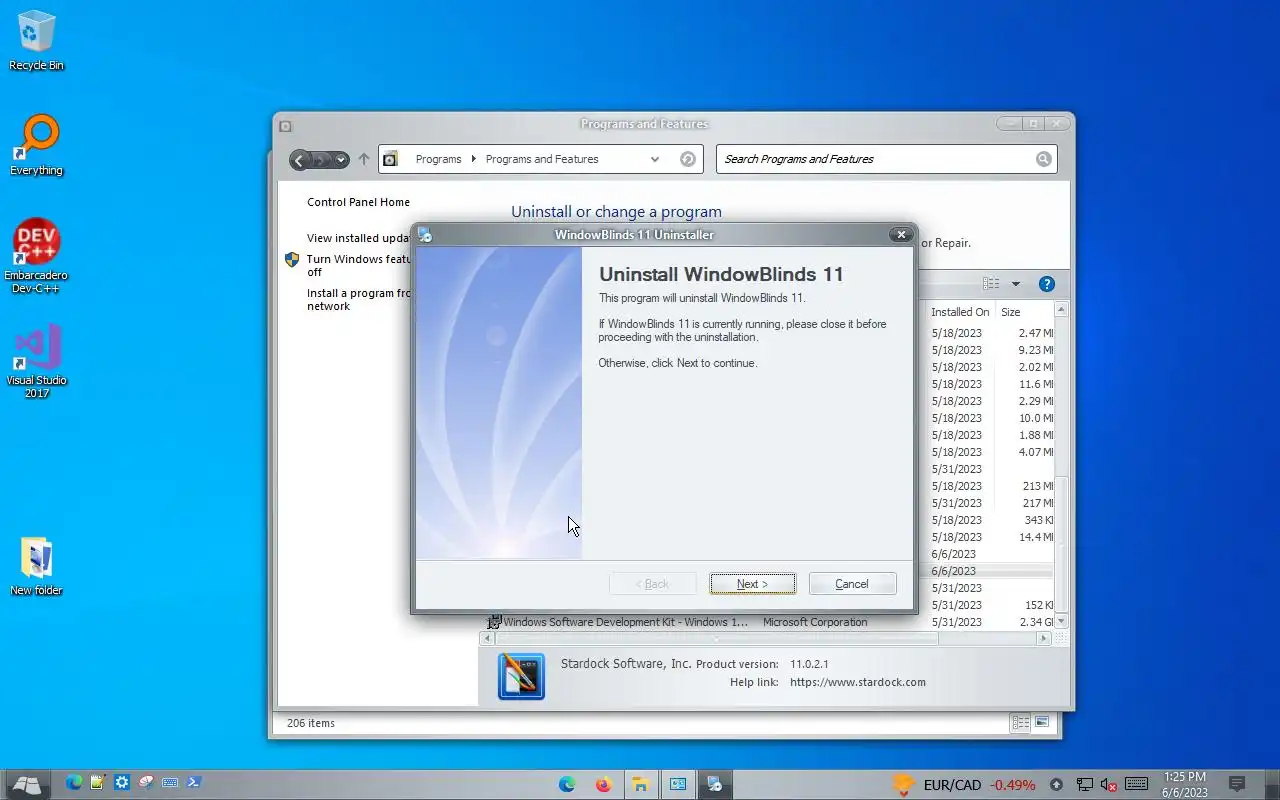Open the settings gear quick launch icon

click(122, 783)
